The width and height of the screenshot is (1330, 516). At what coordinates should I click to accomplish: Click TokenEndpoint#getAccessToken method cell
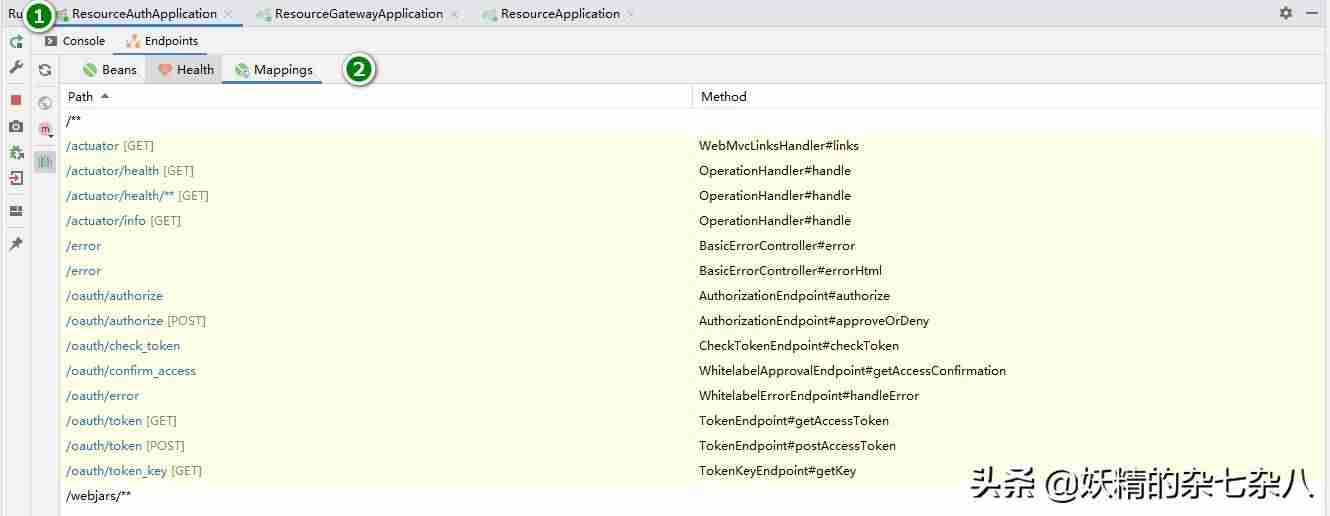[x=794, y=421]
